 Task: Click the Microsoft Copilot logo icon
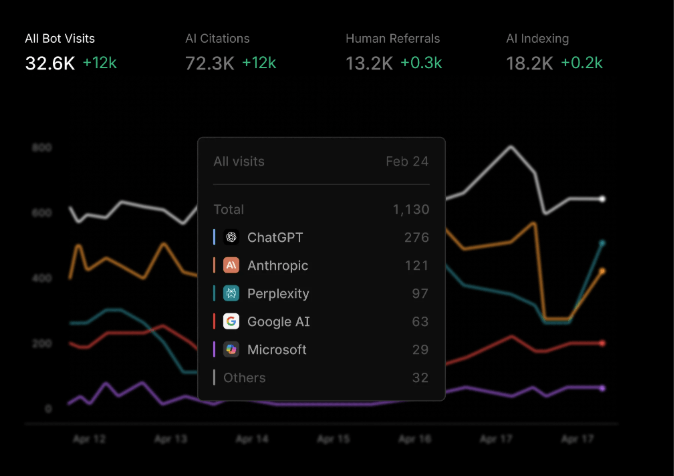[x=231, y=349]
